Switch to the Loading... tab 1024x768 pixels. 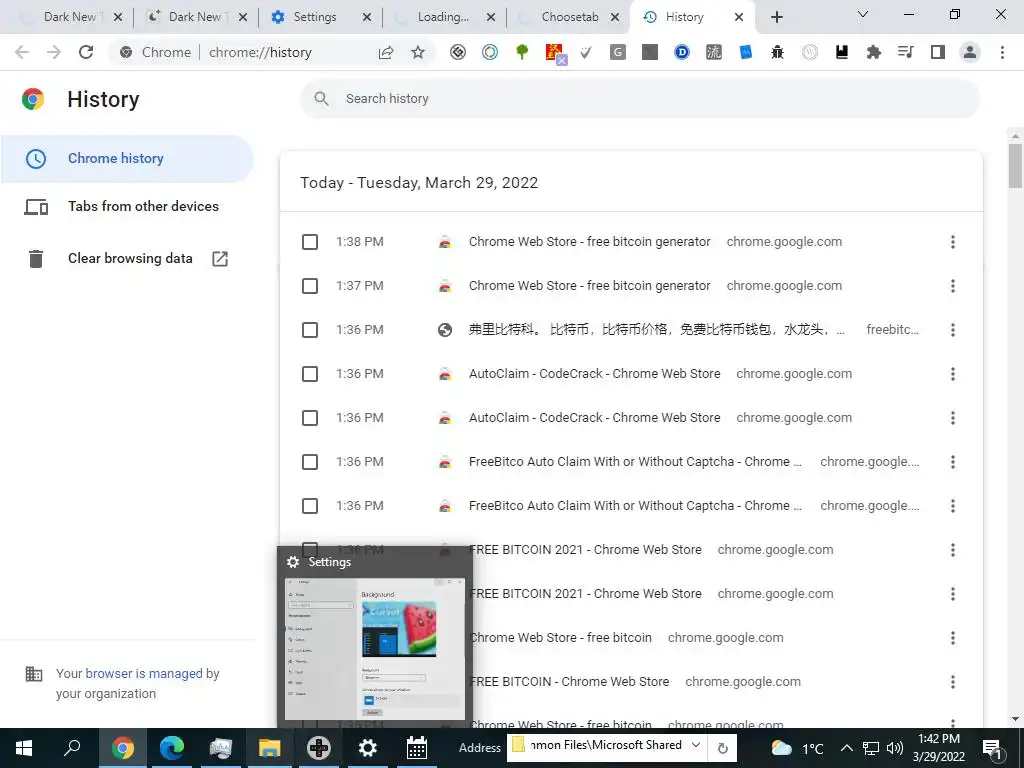[443, 17]
